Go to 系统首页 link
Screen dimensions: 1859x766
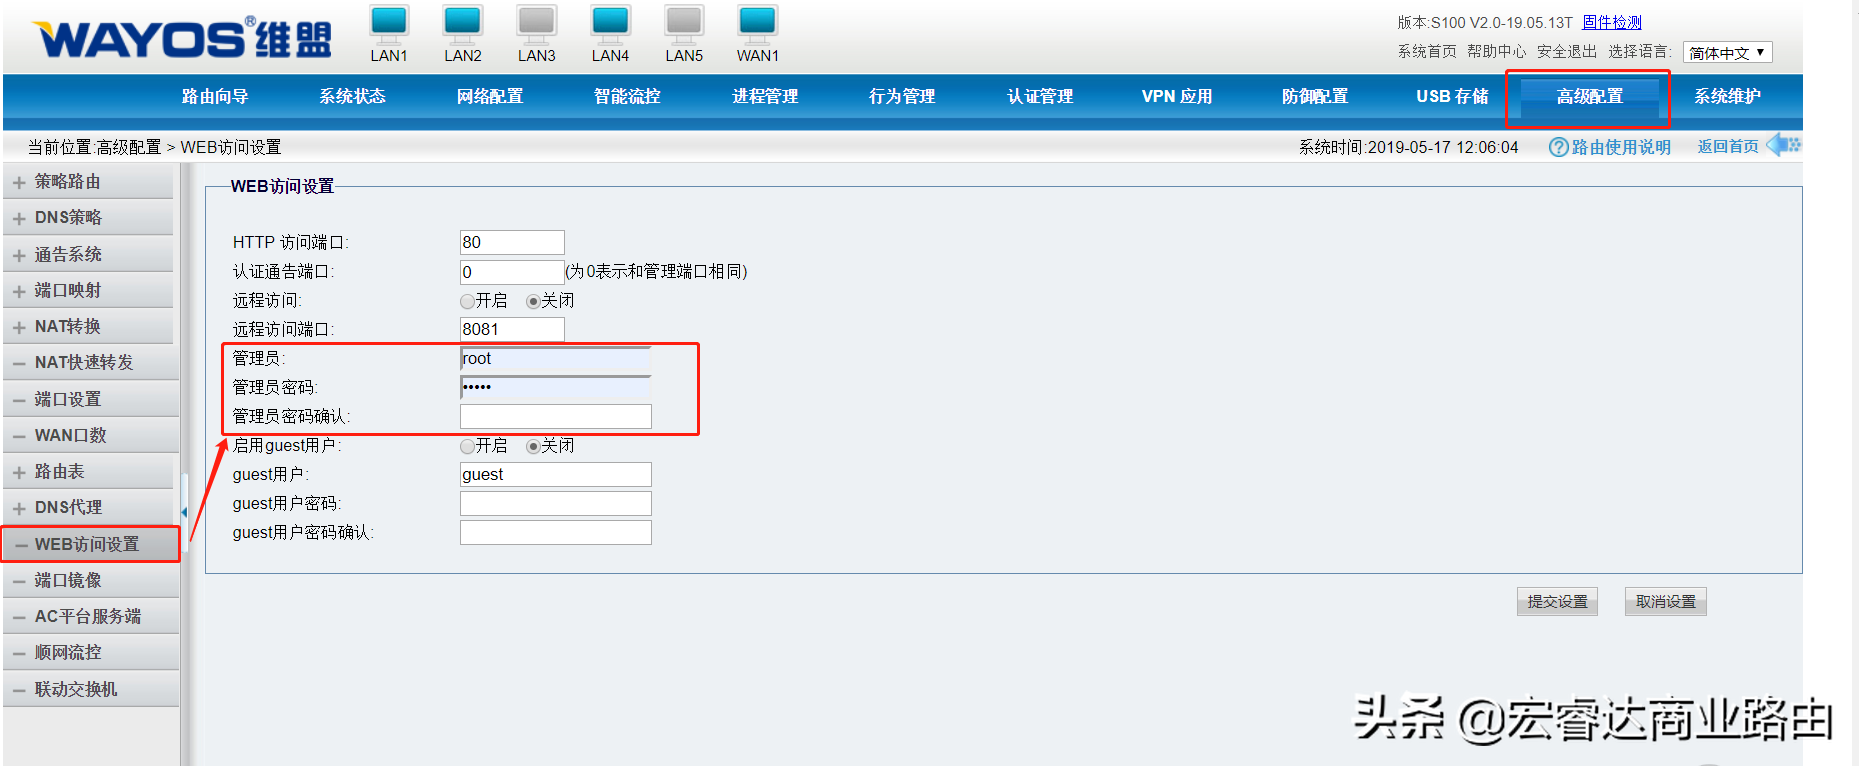[x=1427, y=51]
